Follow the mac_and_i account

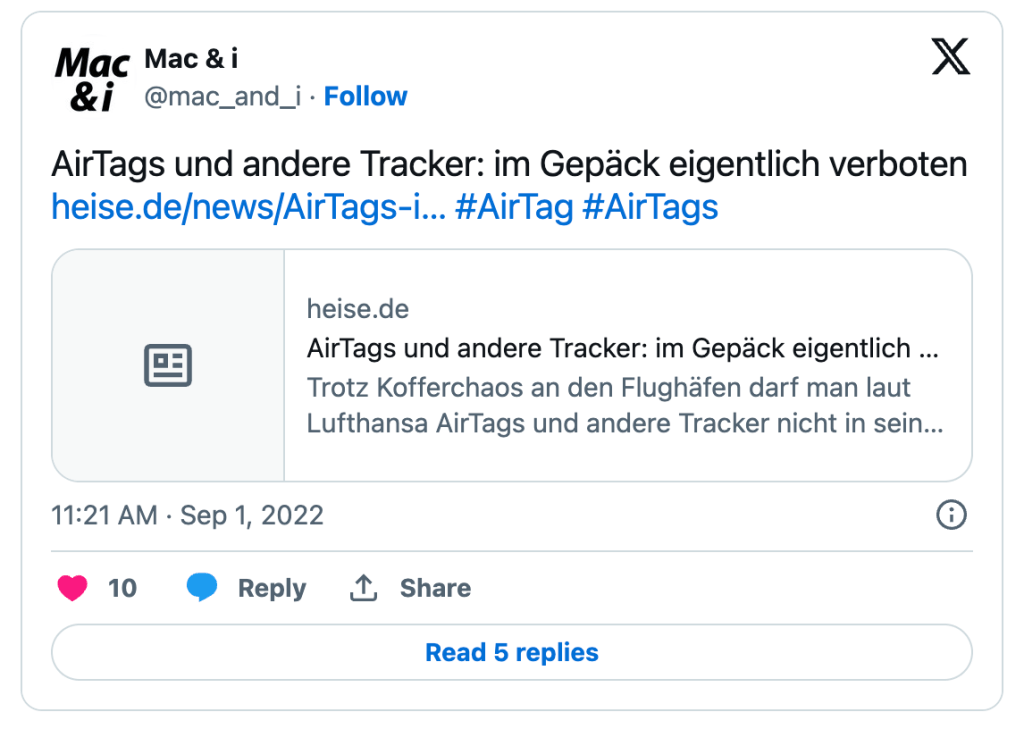click(x=365, y=96)
